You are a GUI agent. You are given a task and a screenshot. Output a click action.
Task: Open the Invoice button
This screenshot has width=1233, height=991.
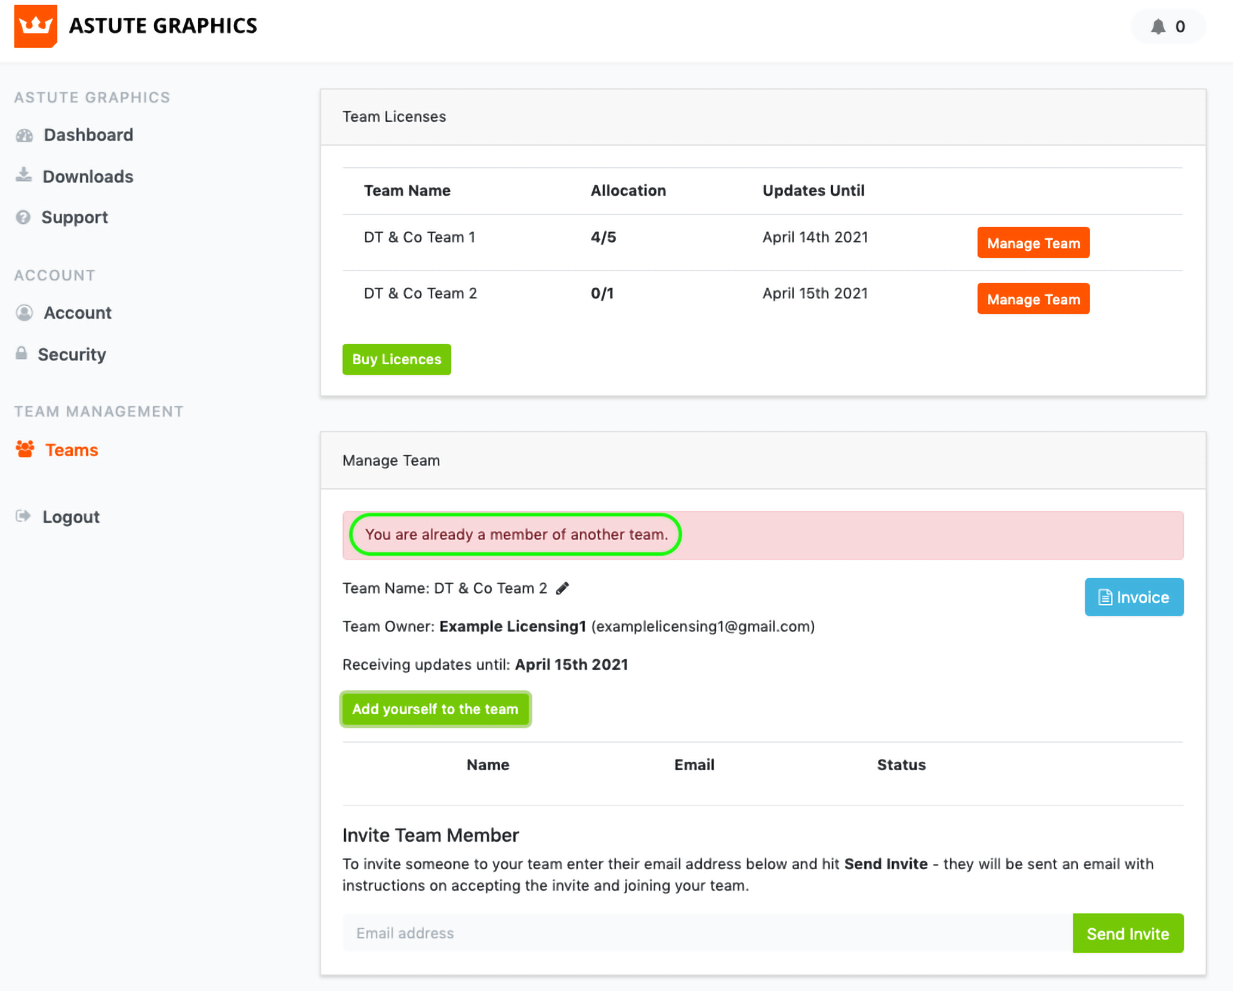(x=1133, y=597)
